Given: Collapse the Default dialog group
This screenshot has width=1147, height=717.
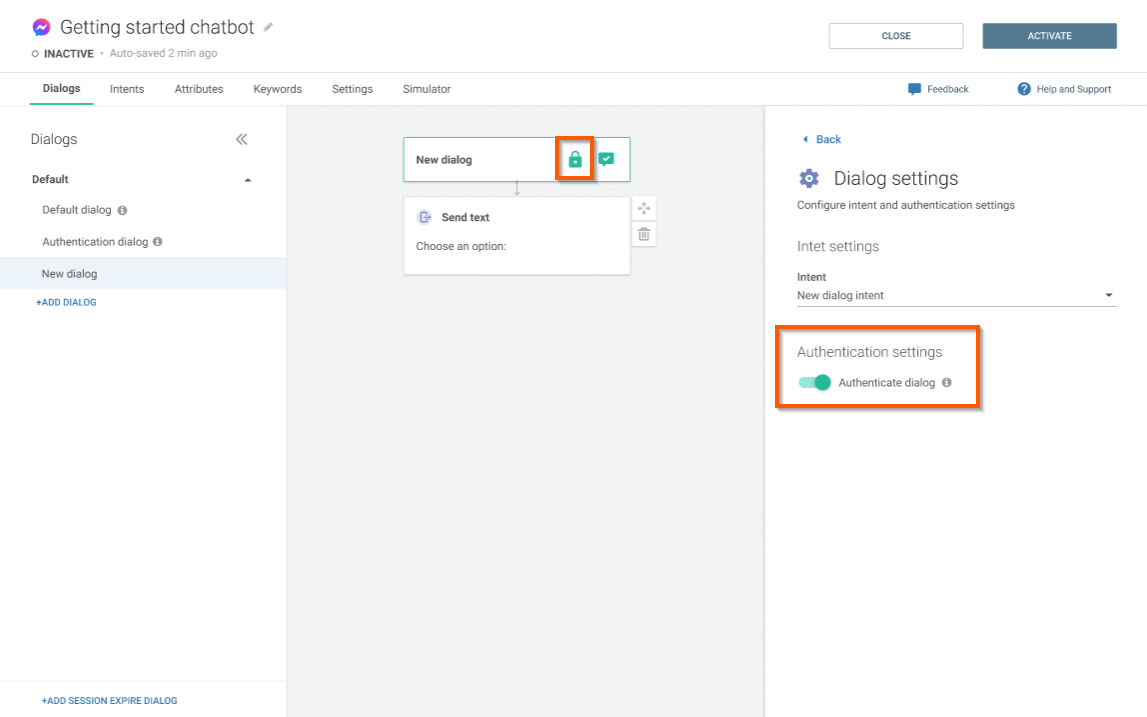Looking at the screenshot, I should click(248, 180).
